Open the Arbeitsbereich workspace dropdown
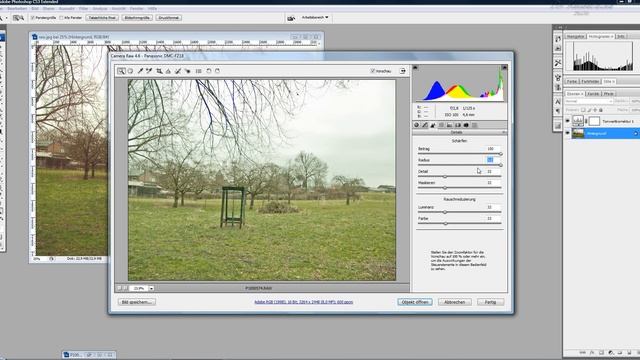 pyautogui.click(x=315, y=18)
